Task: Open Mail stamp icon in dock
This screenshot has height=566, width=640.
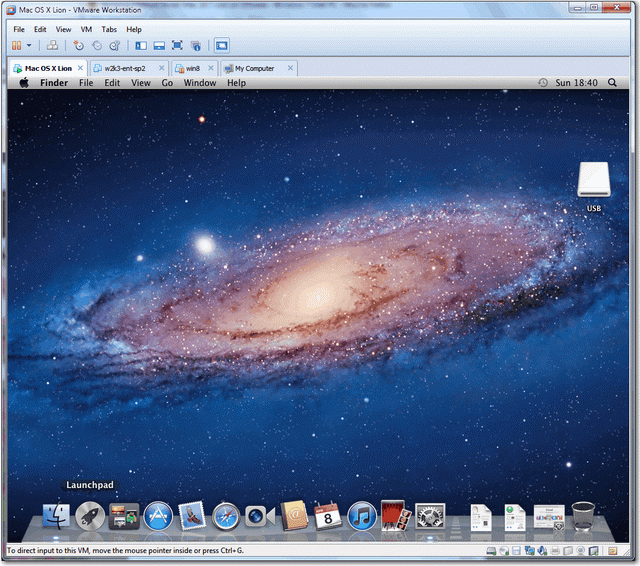Action: (192, 515)
